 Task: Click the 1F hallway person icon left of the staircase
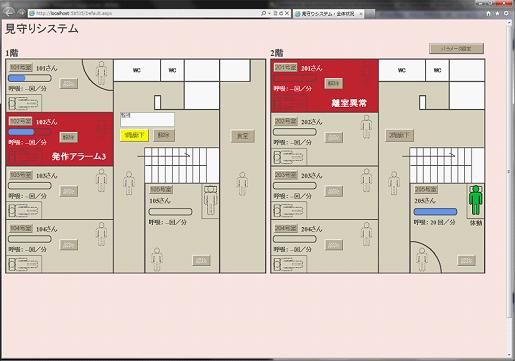pos(129,183)
